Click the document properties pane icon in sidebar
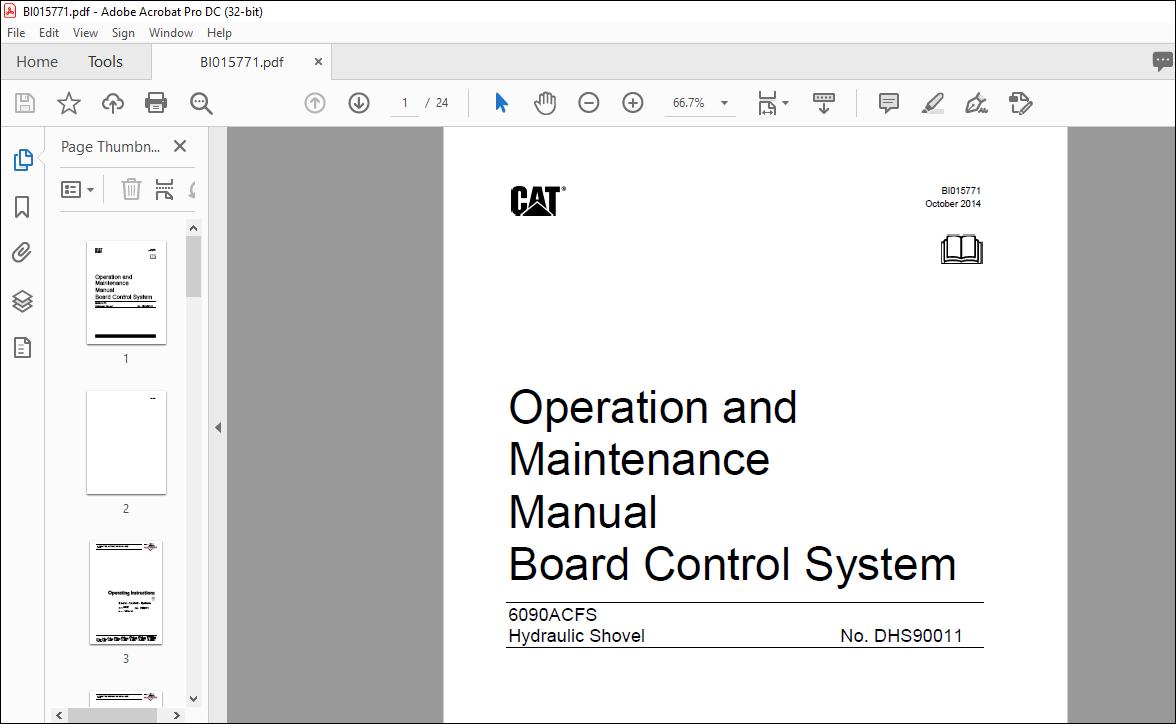This screenshot has width=1176, height=724. coord(22,347)
